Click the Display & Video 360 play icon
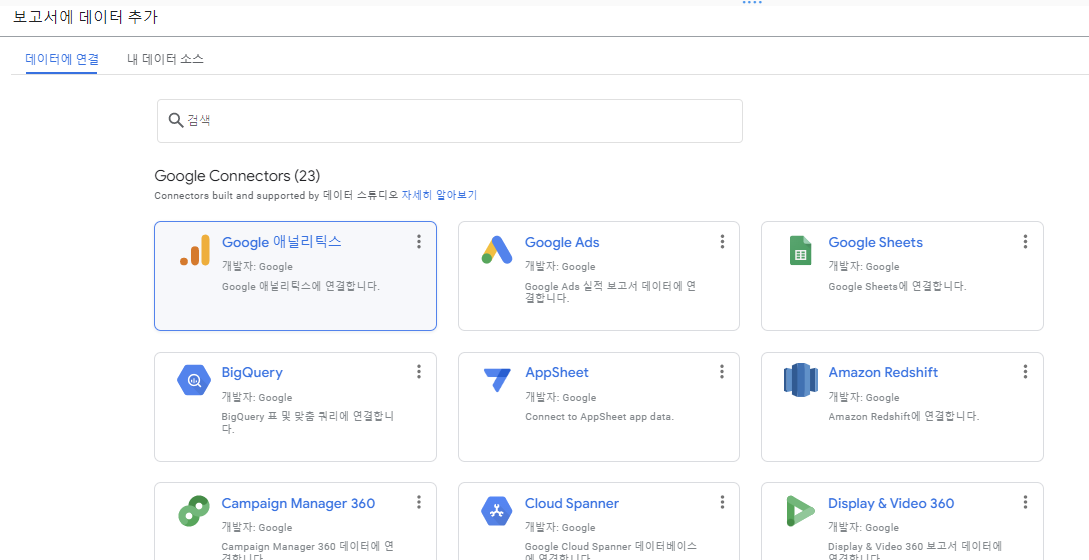 pos(800,511)
